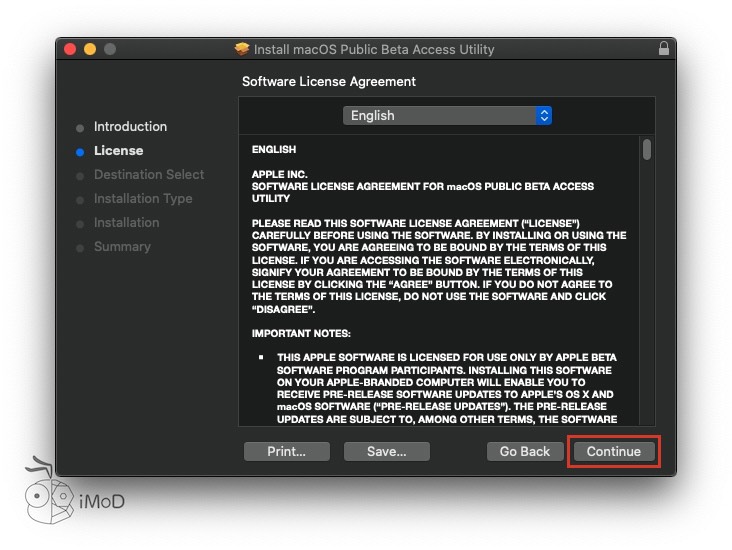Viewport: 732px width, 550px height.
Task: Click the package icon beside the window title
Action: (x=242, y=49)
